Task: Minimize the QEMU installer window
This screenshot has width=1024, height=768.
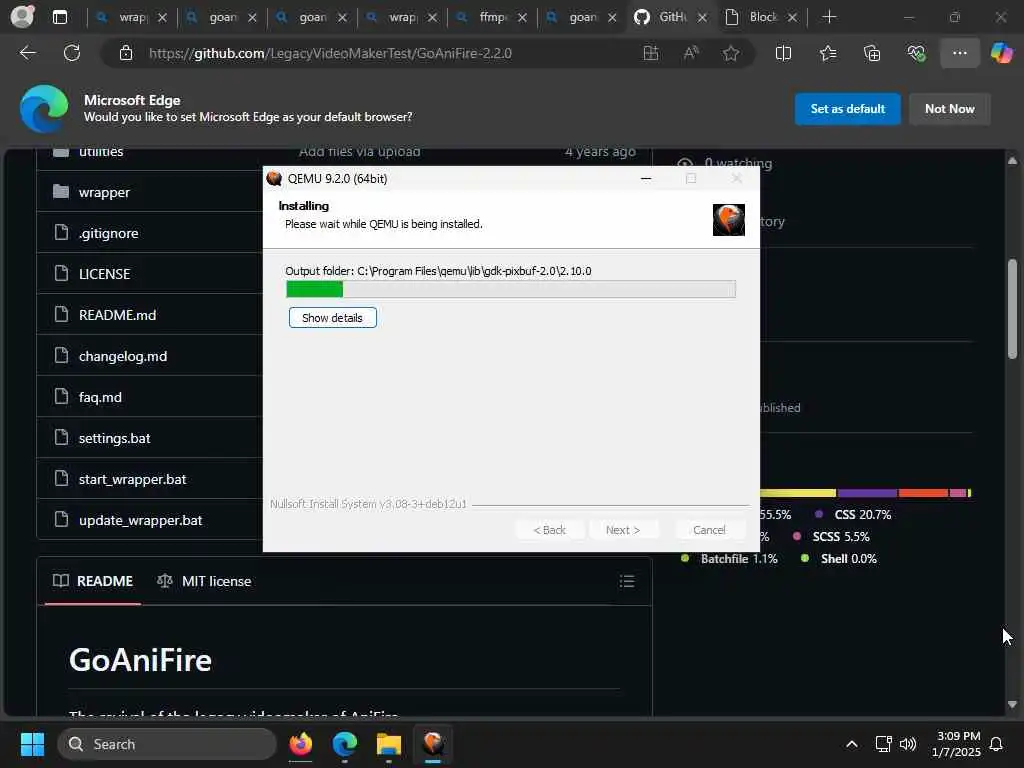Action: 646,178
